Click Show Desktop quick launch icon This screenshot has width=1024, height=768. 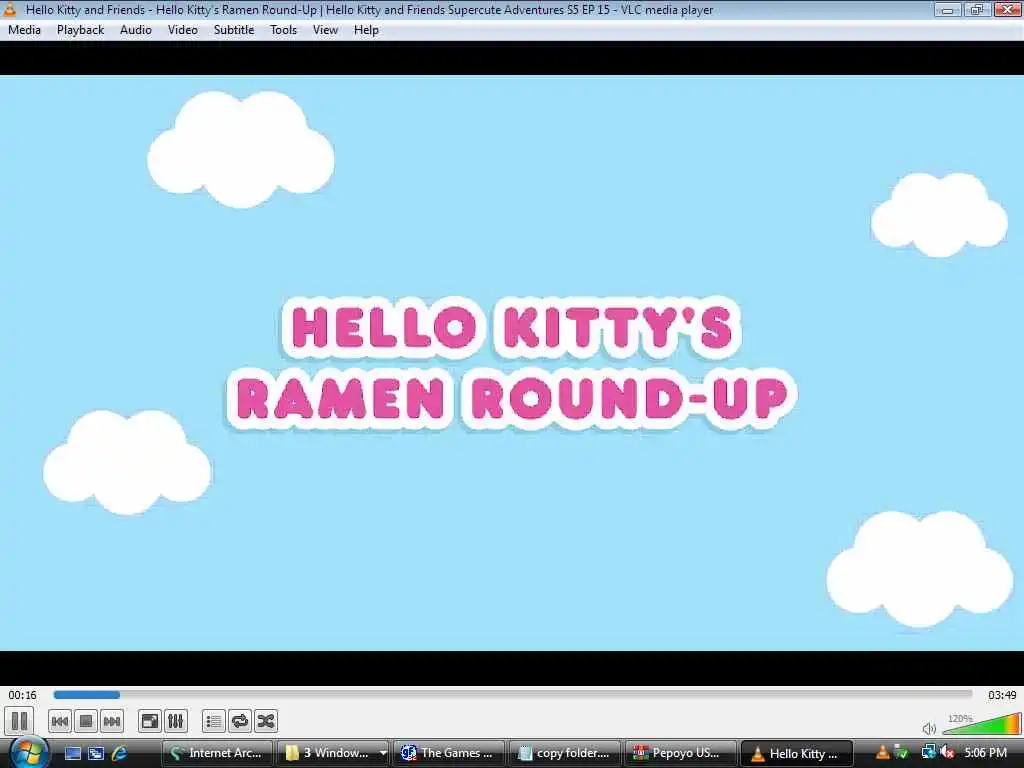(72, 753)
